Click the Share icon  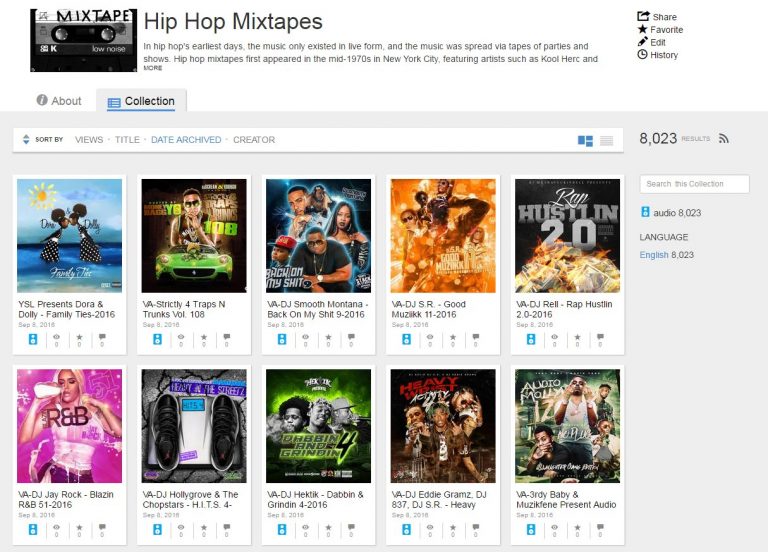click(x=642, y=16)
